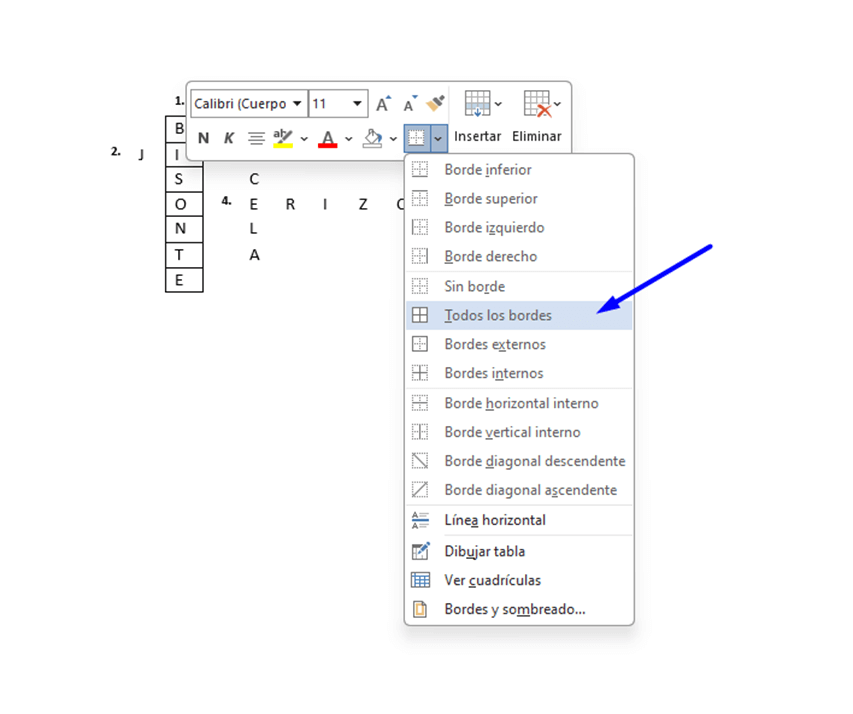Select Borde inferior
The height and width of the screenshot is (714, 853).
[519, 170]
